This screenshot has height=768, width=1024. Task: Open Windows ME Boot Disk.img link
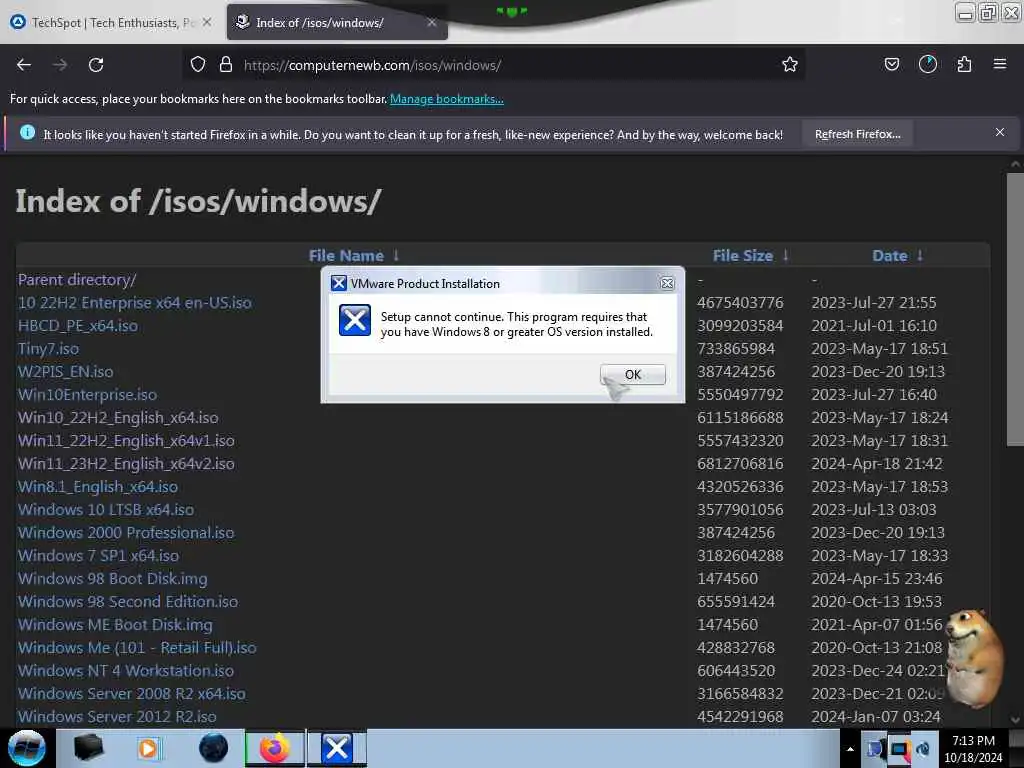[x=115, y=624]
